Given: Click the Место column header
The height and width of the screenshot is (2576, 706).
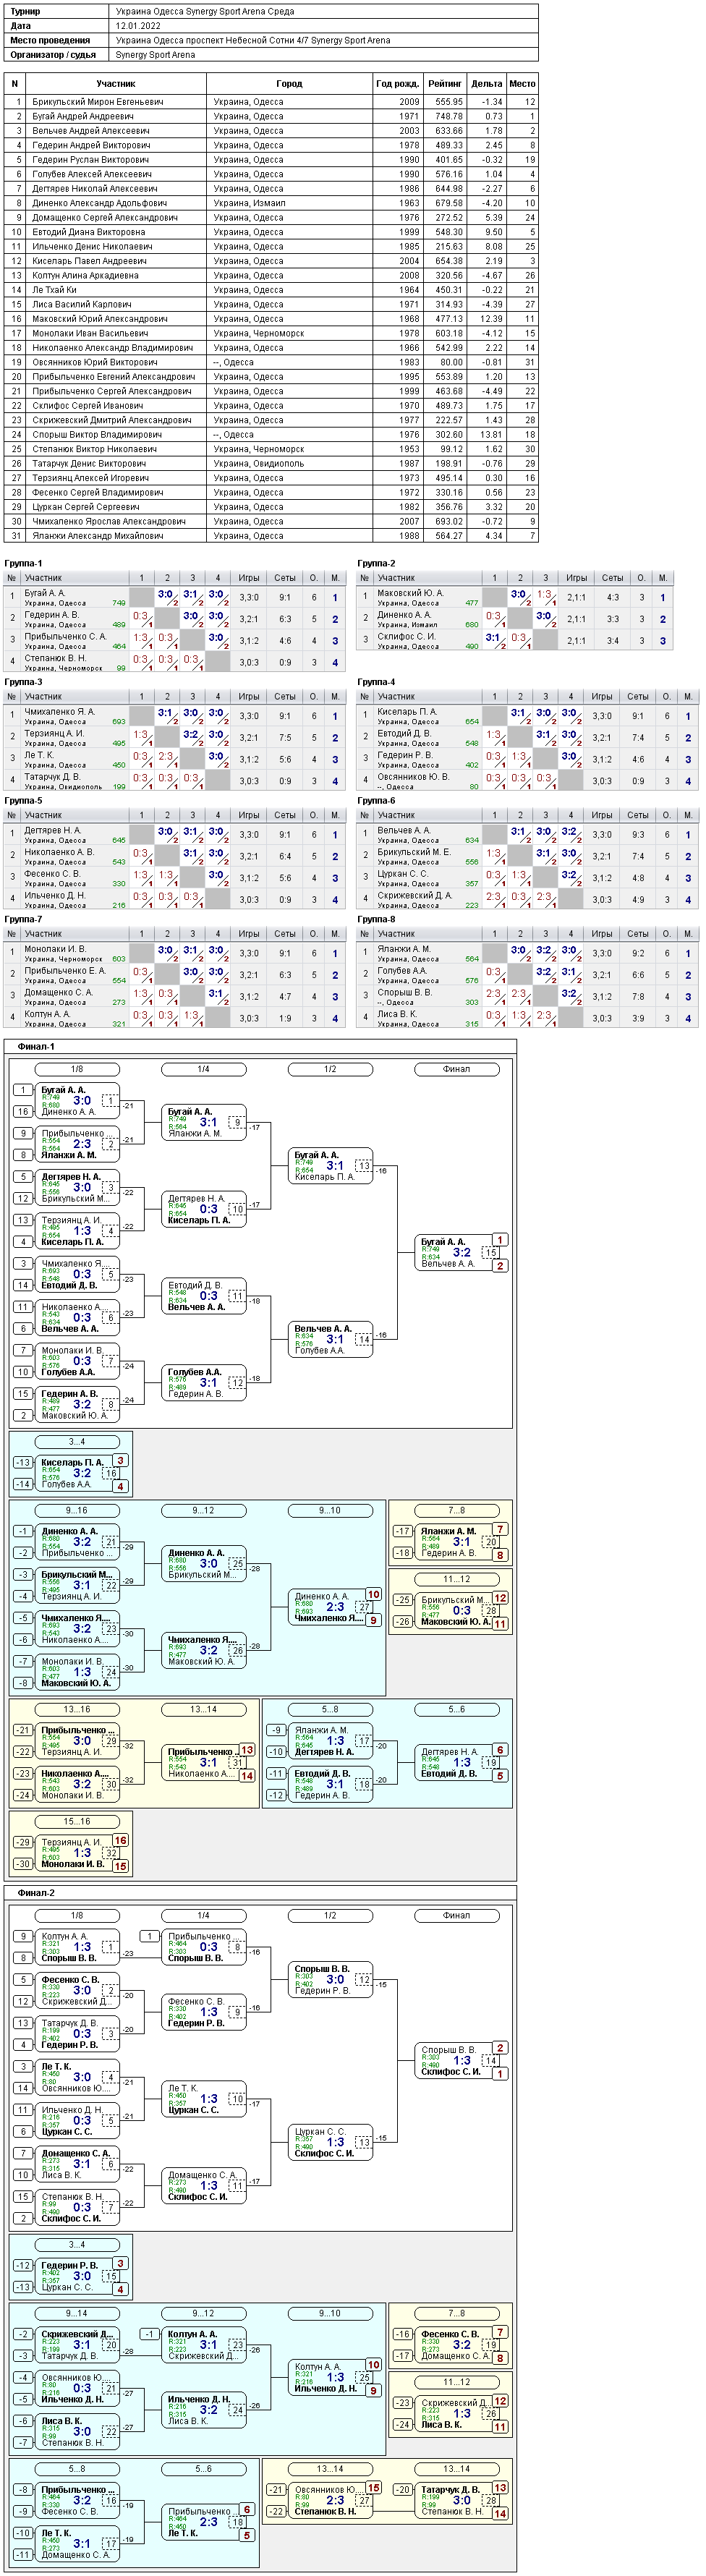Looking at the screenshot, I should pos(522,84).
